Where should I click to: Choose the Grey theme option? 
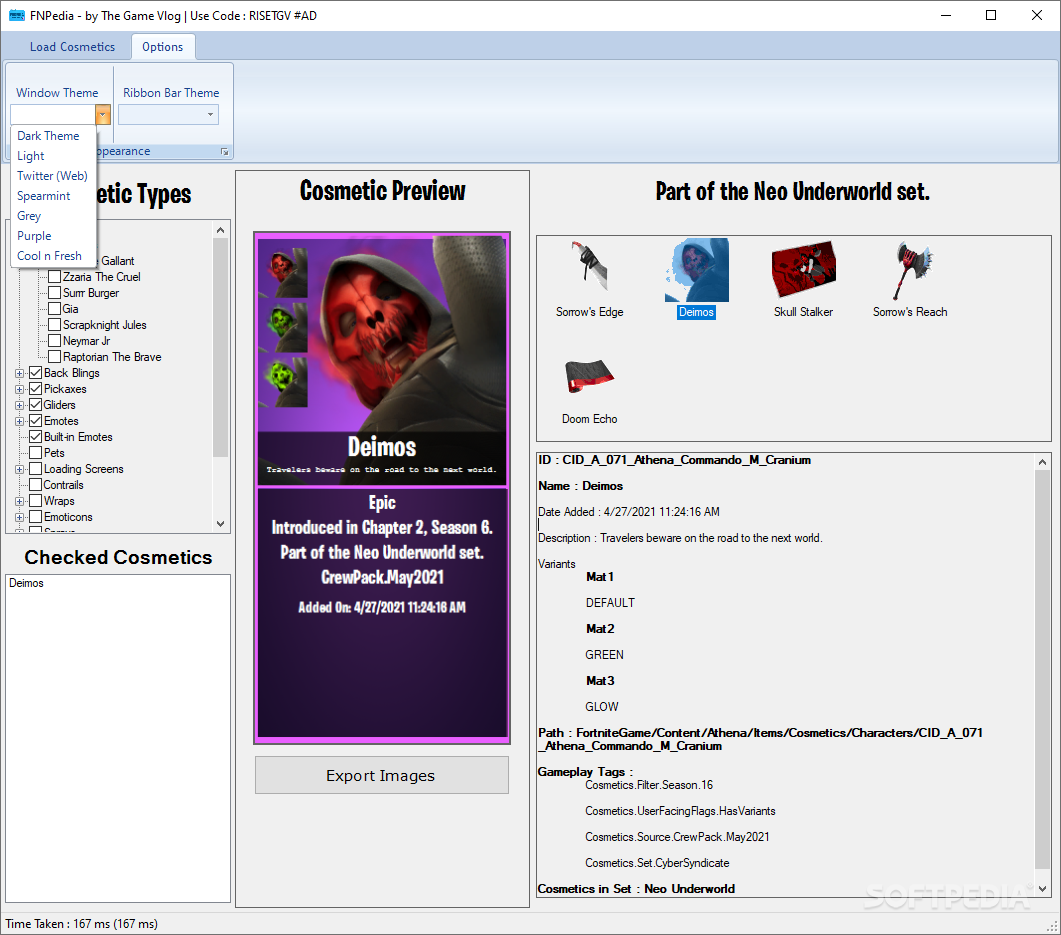click(x=53, y=216)
